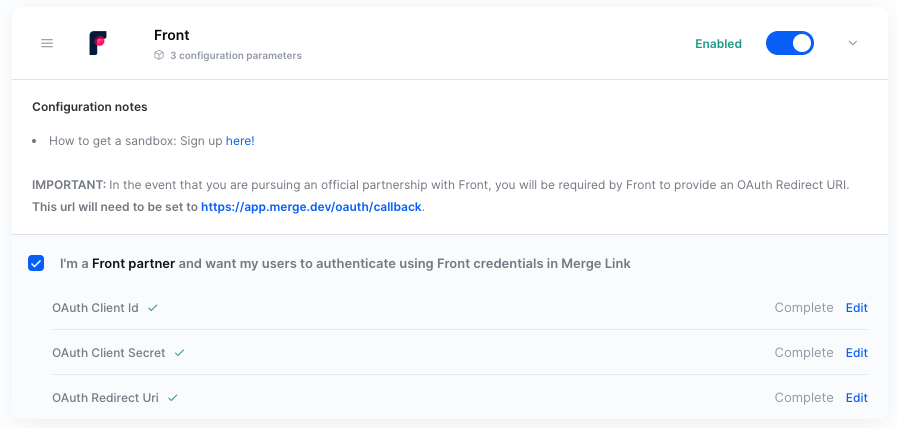Click the '3 configuration parameters' text

(x=235, y=56)
